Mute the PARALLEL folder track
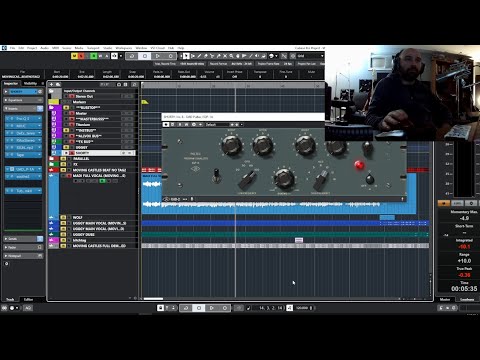The width and height of the screenshot is (480, 360). [63, 159]
